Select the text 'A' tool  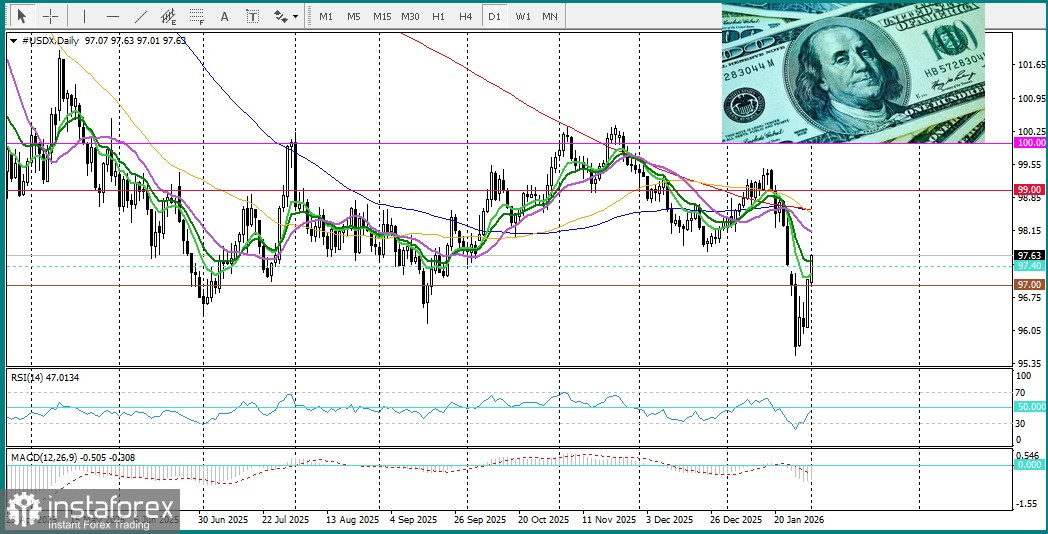224,16
